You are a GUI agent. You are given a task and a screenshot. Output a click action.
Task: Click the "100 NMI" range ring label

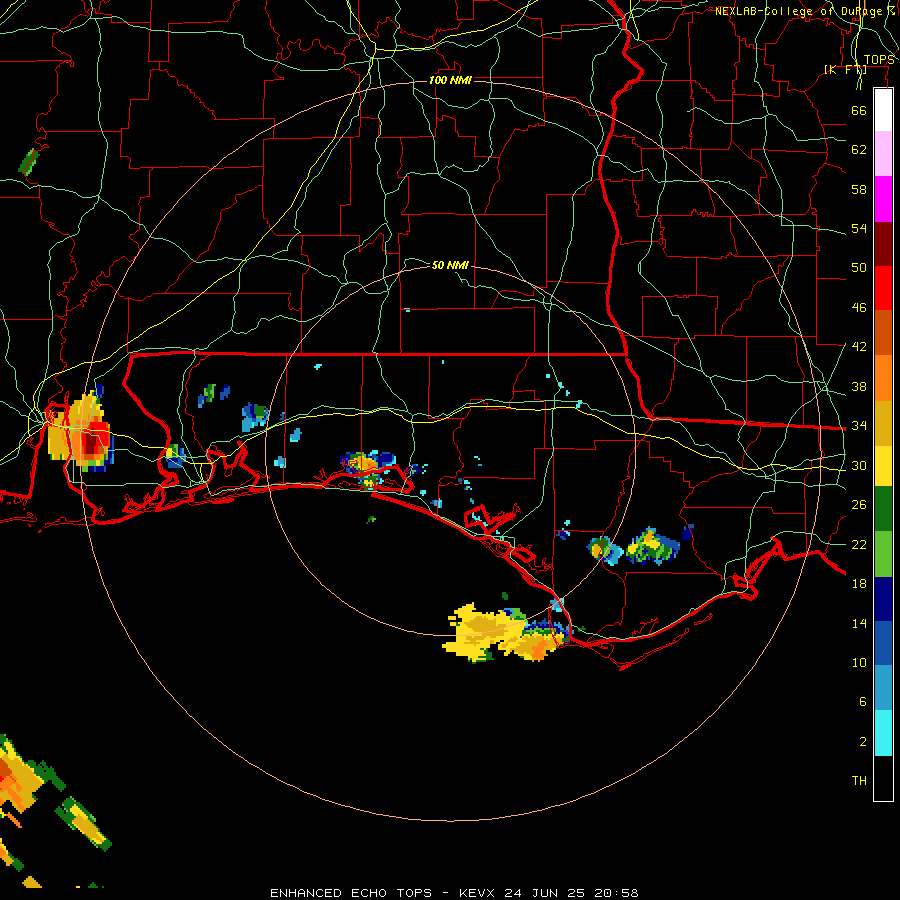tap(450, 80)
